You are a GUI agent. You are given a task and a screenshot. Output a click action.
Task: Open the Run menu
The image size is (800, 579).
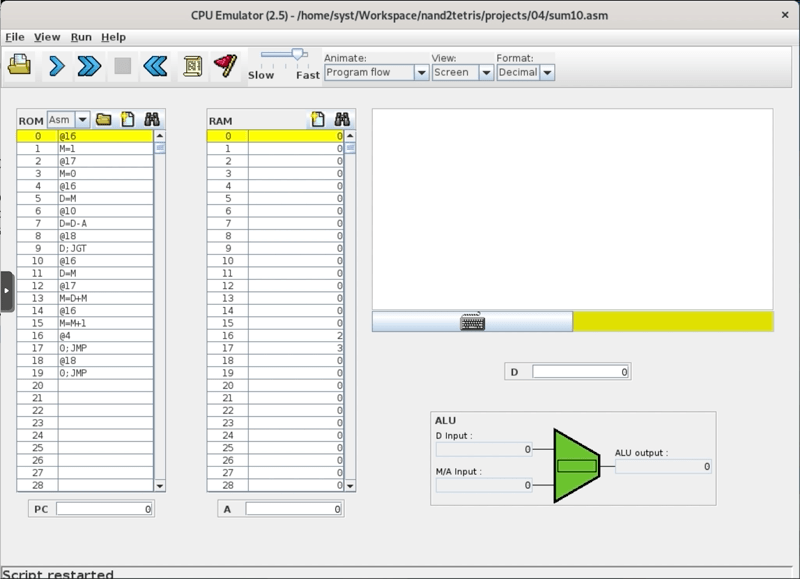81,37
